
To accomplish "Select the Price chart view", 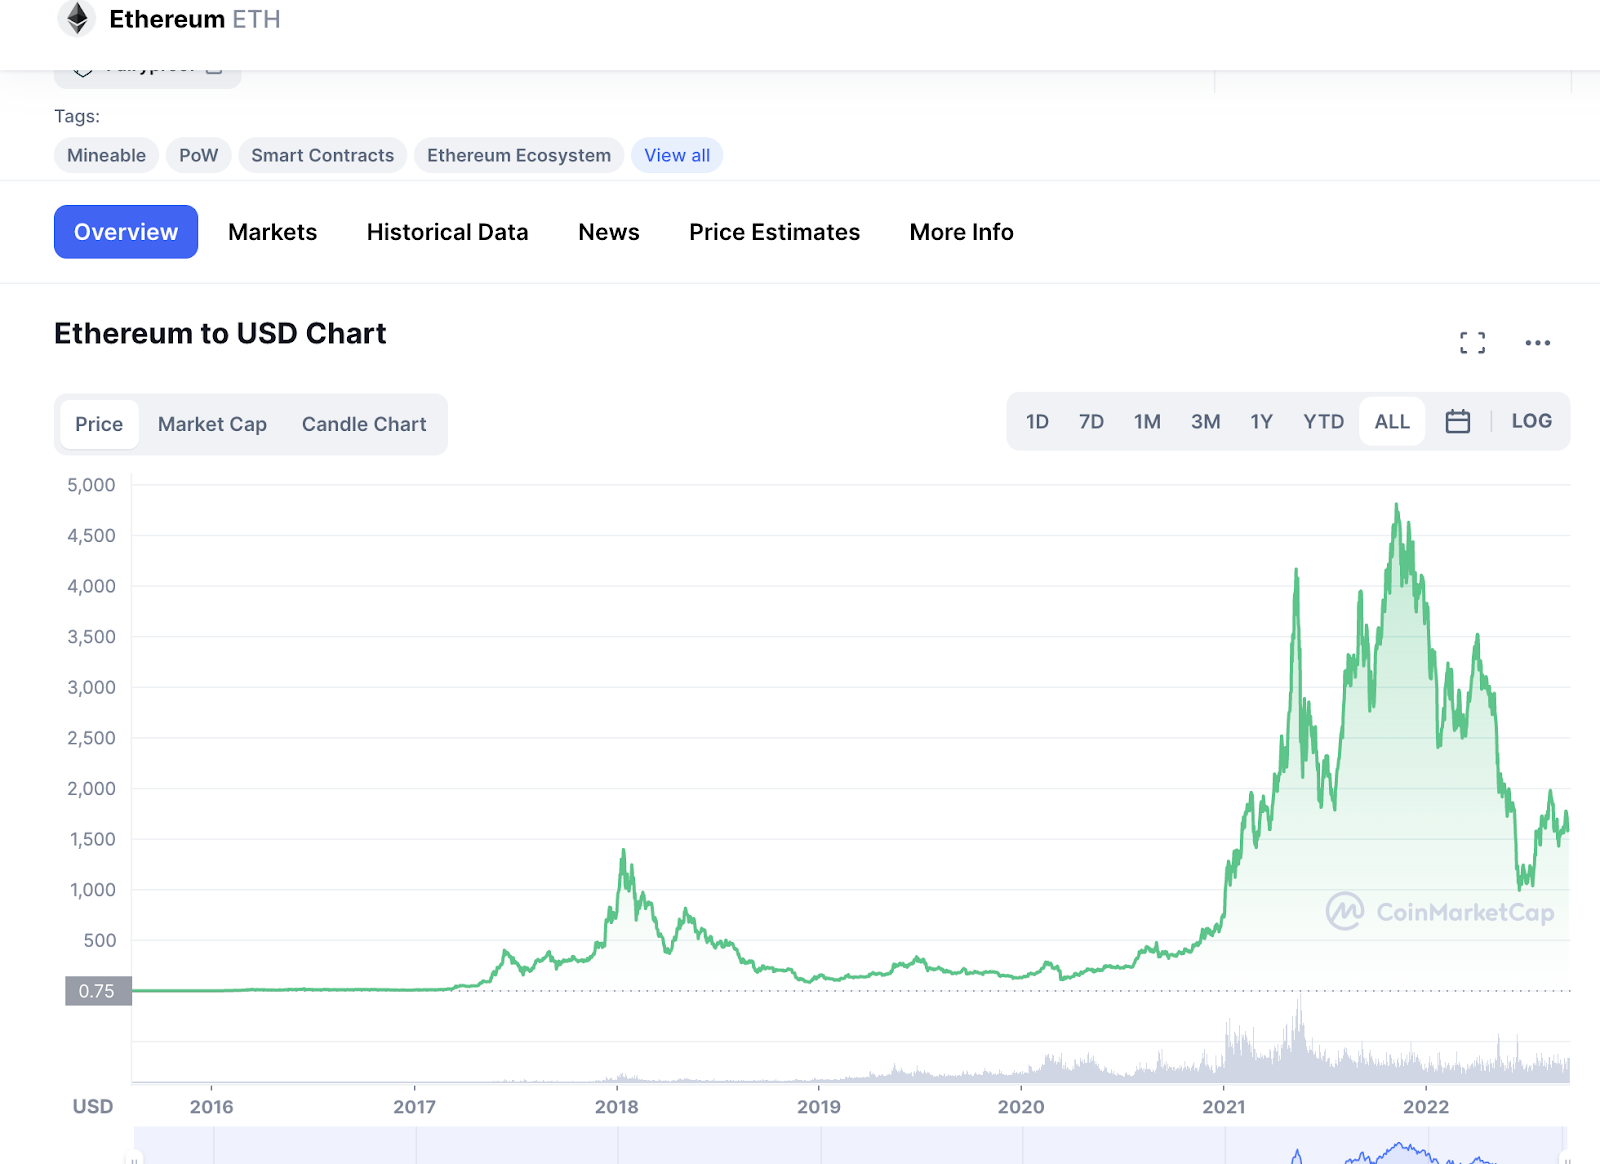I will [x=99, y=424].
